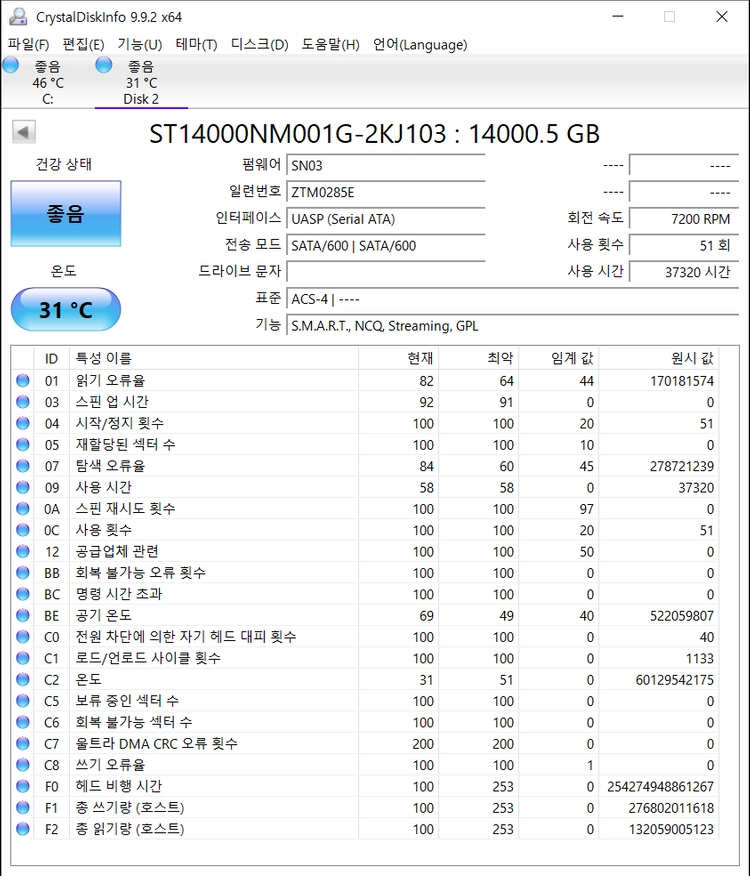The image size is (750, 878).
Task: Click the 특성 이름 column header
Action: 214,358
